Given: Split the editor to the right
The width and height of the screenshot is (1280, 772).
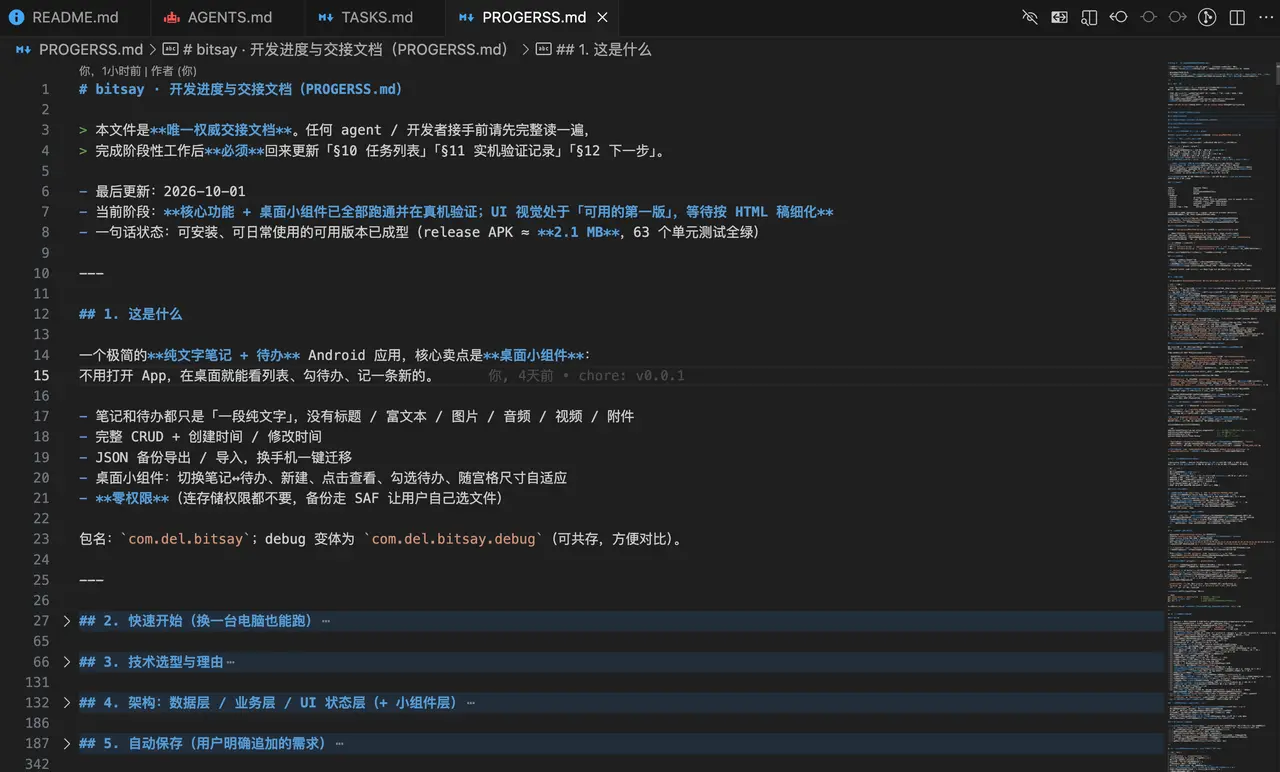Looking at the screenshot, I should [1237, 17].
